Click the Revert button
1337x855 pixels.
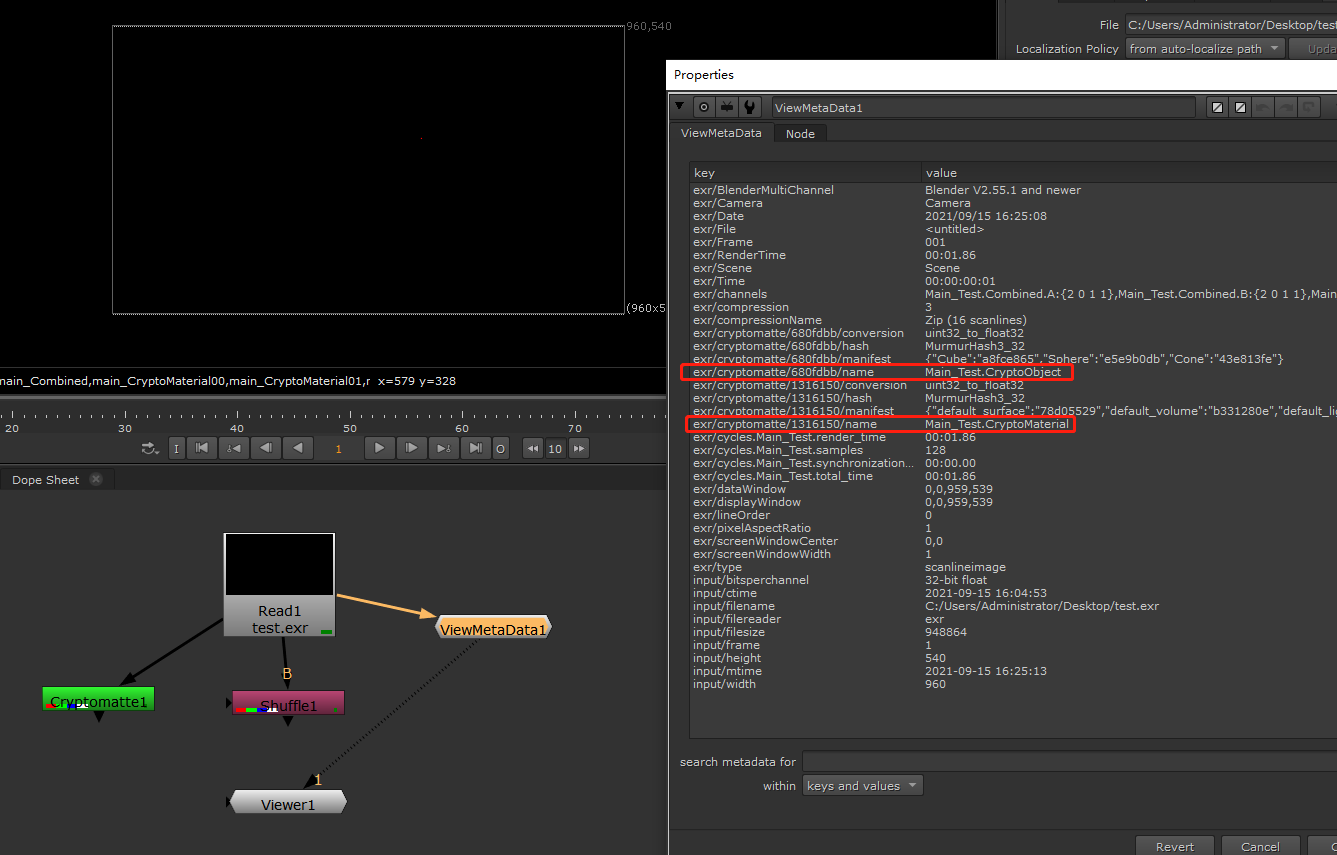pyautogui.click(x=1175, y=846)
